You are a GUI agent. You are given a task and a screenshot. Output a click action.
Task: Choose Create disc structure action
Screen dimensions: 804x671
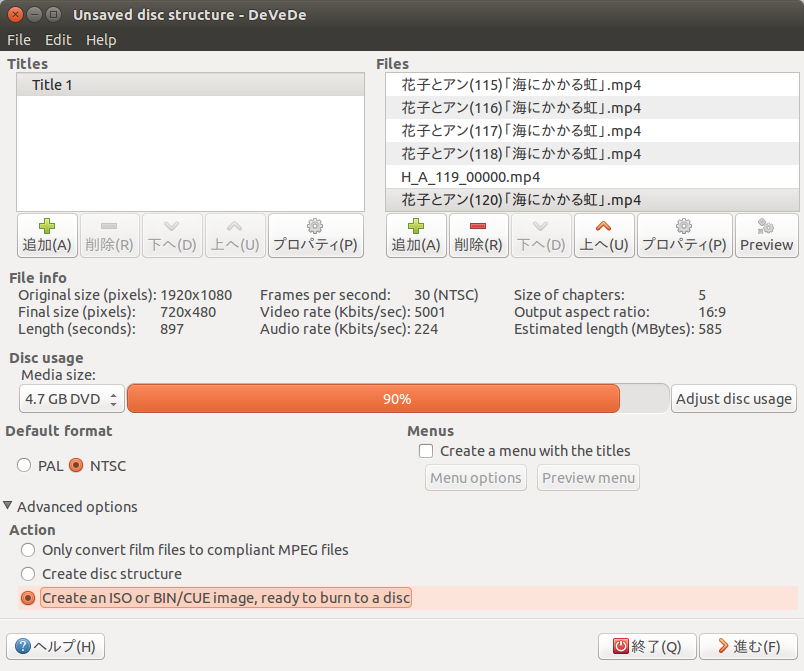point(28,574)
